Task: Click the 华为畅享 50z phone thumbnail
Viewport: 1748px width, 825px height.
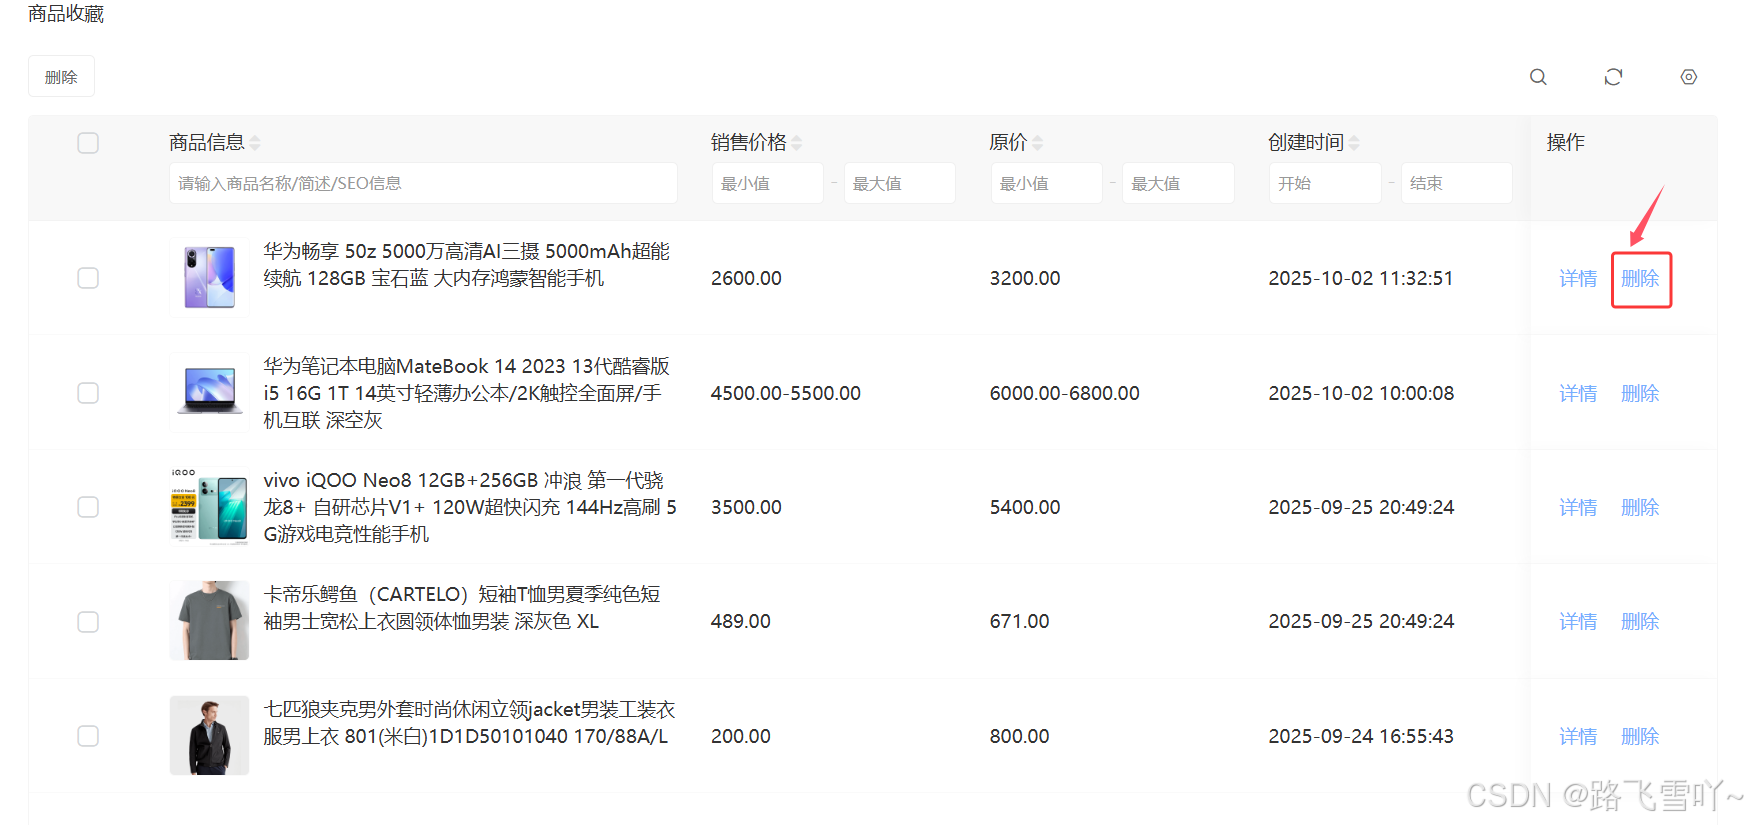Action: click(x=209, y=278)
